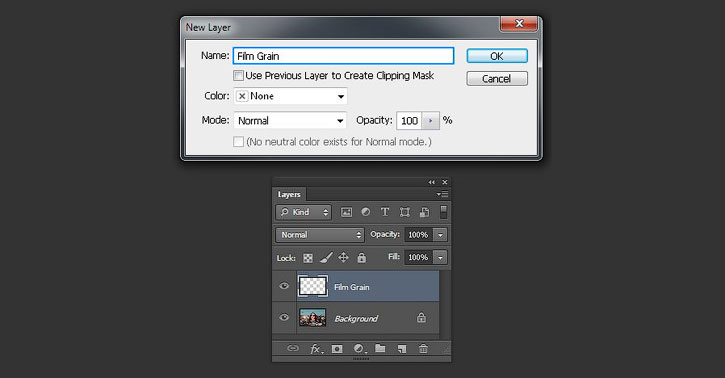
Task: Select the Layers panel tab
Action: coord(289,195)
